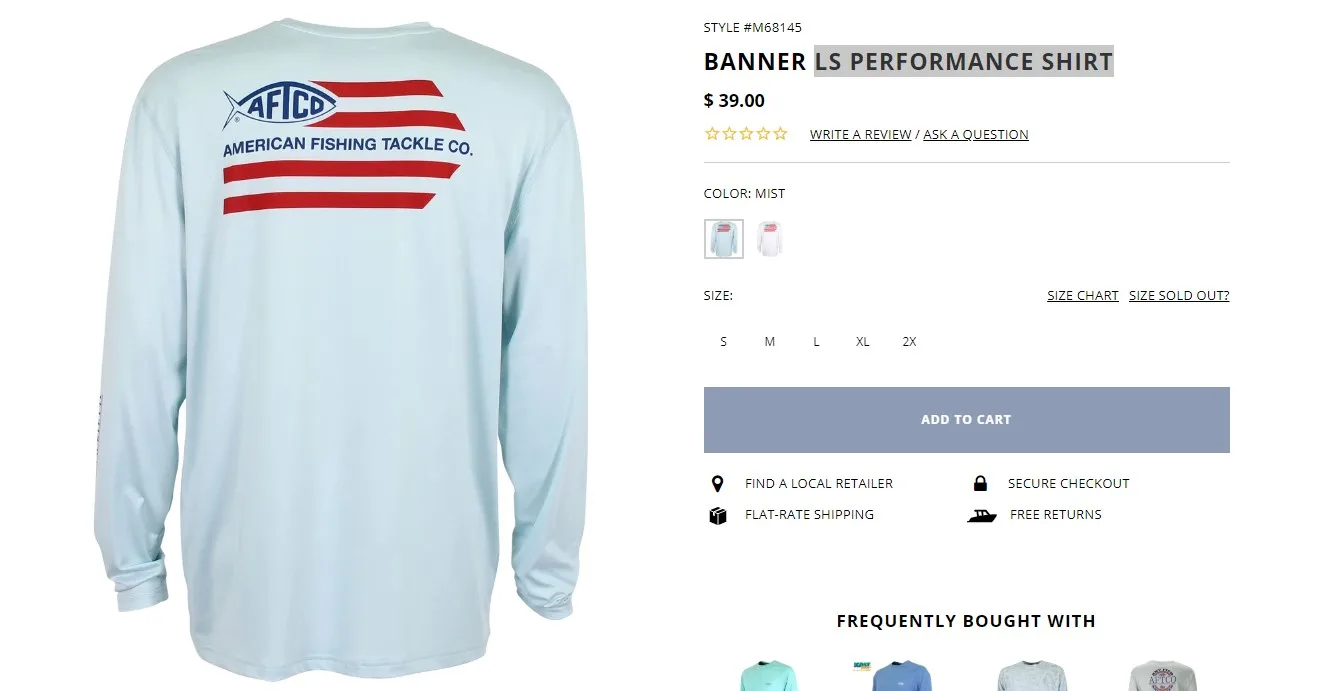
Task: Pick size 2X
Action: click(x=909, y=342)
